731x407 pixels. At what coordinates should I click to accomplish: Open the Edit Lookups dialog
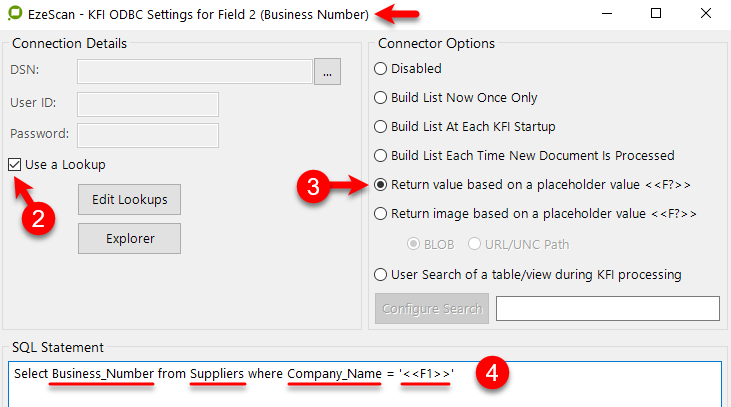click(129, 198)
